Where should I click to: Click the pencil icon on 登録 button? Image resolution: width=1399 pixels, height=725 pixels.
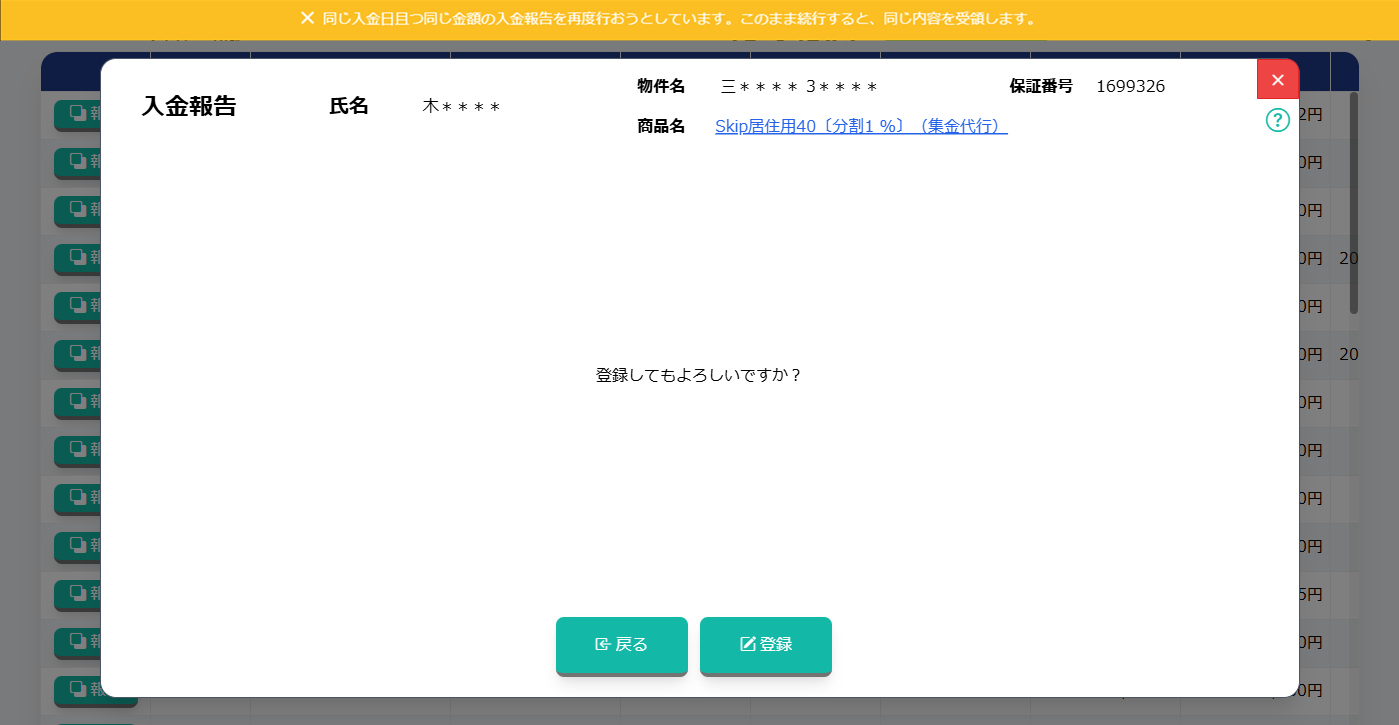(x=747, y=645)
